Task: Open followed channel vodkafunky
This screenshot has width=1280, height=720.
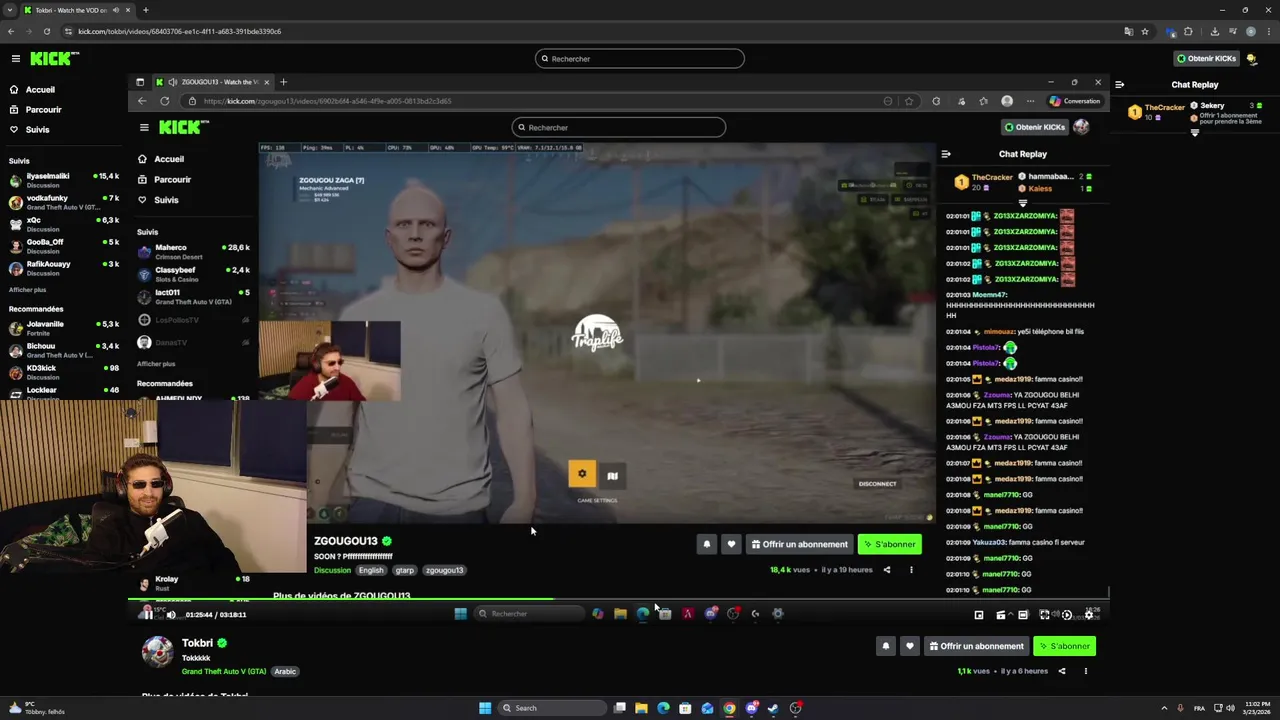Action: coord(64,202)
